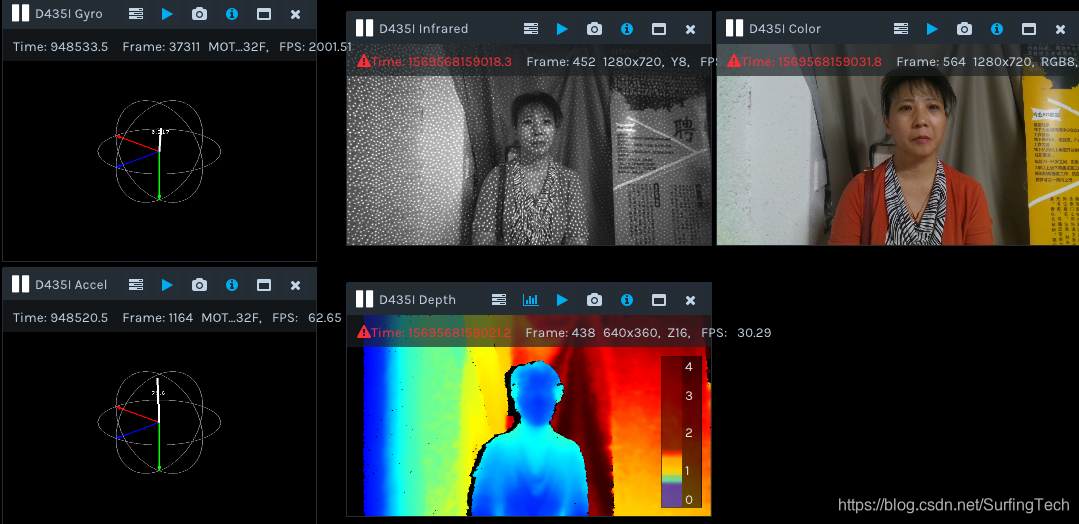The width and height of the screenshot is (1079, 524).
Task: Click the 'D435I Accel' window title
Action: 71,284
